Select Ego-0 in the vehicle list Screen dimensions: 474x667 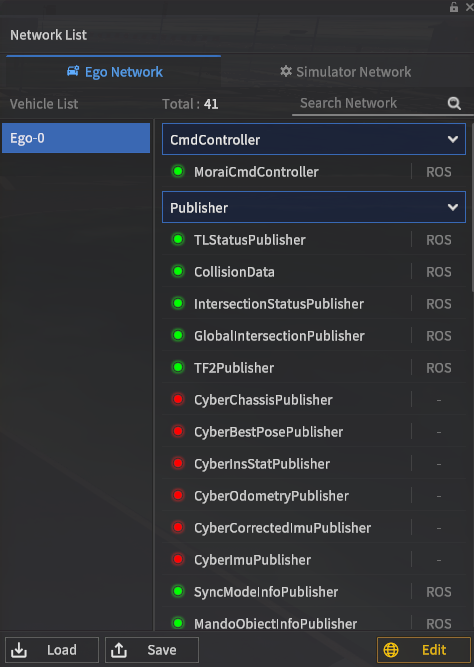coord(76,138)
